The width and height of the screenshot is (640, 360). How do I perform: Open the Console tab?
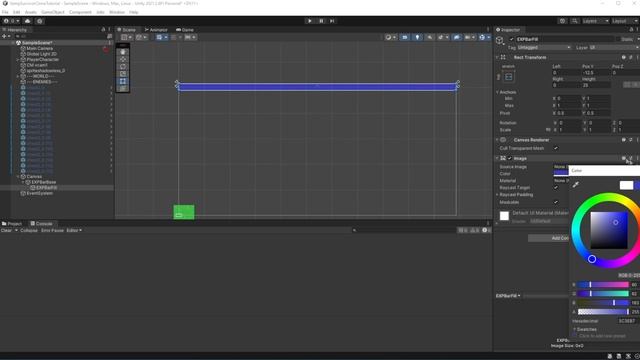41,224
